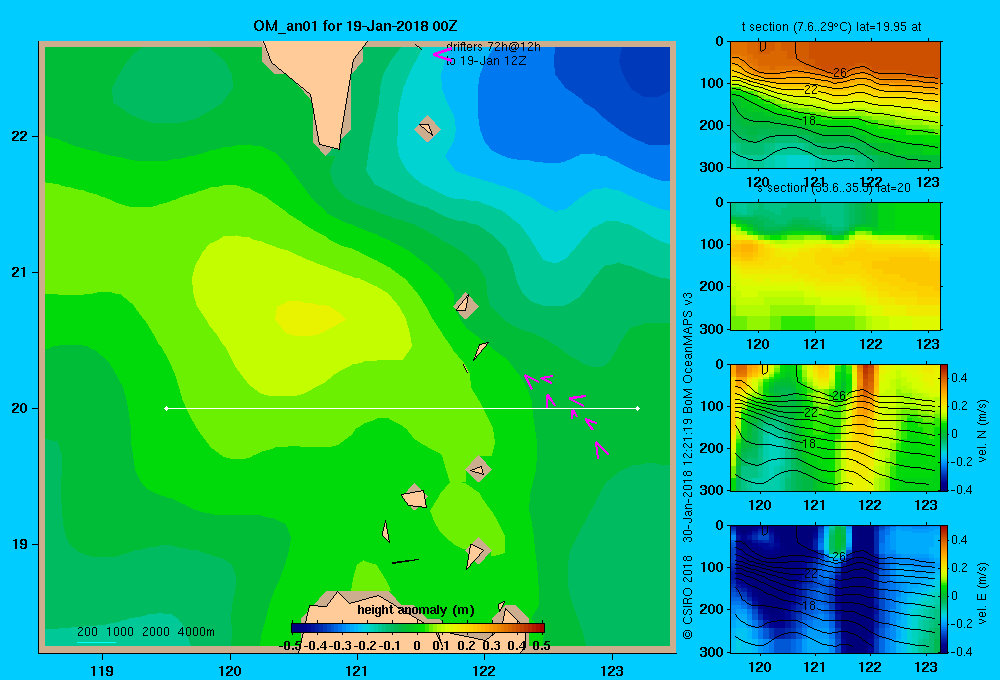Click latitude tick label '21' on the main map
This screenshot has height=680, width=1000.
pos(20,272)
